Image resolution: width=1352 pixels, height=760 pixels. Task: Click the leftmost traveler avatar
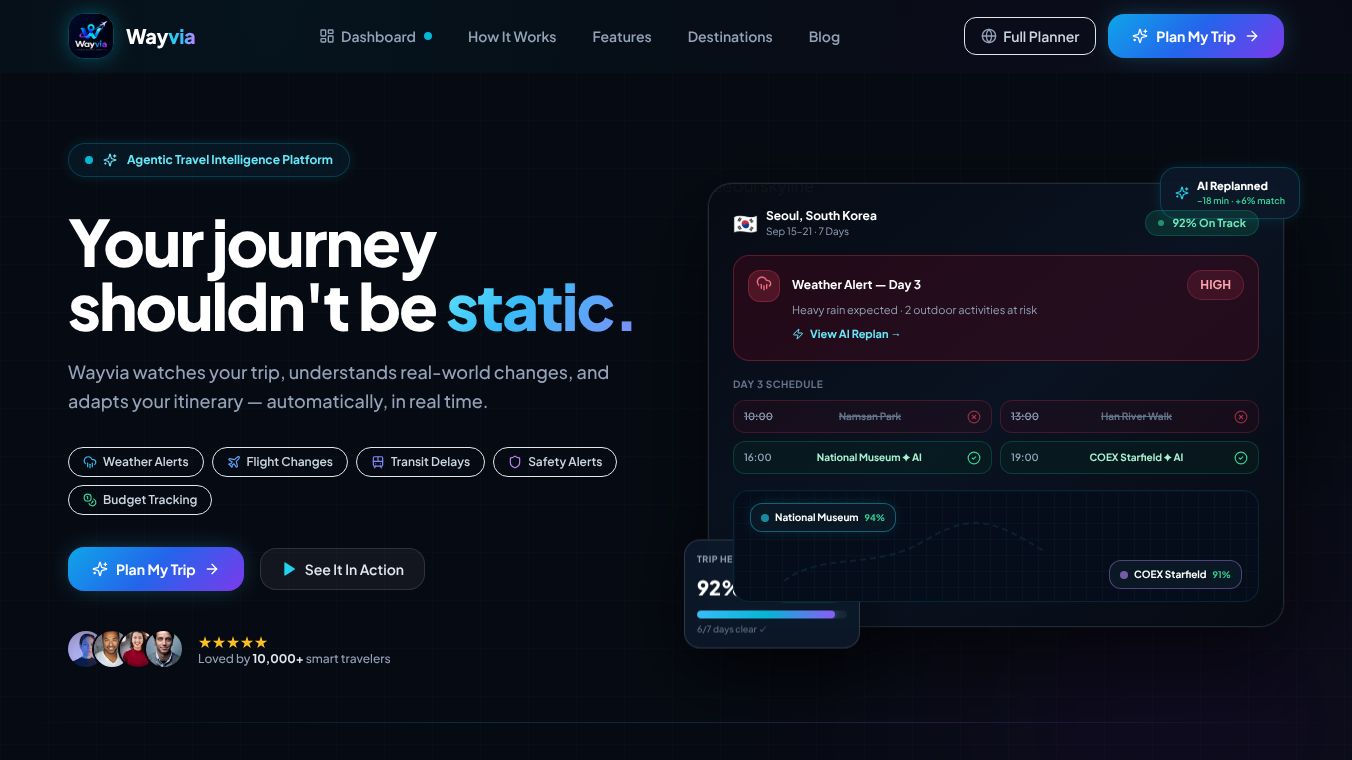pyautogui.click(x=85, y=649)
